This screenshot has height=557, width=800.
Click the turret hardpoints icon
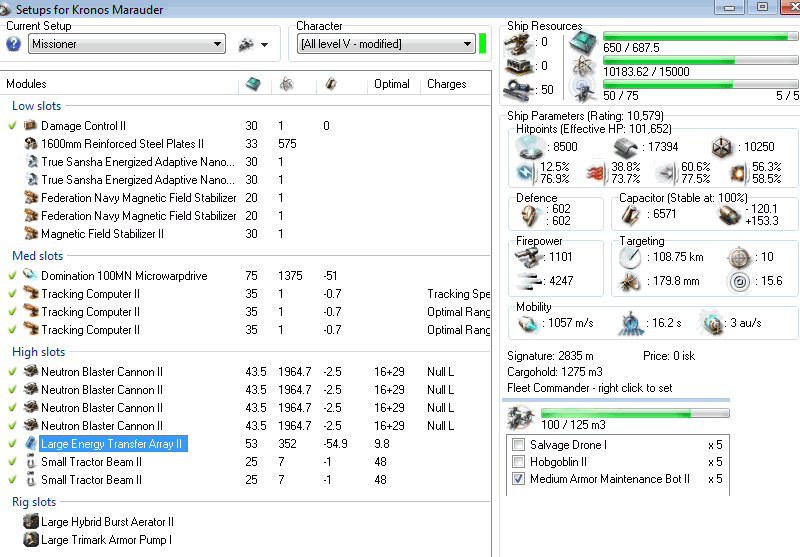[518, 43]
